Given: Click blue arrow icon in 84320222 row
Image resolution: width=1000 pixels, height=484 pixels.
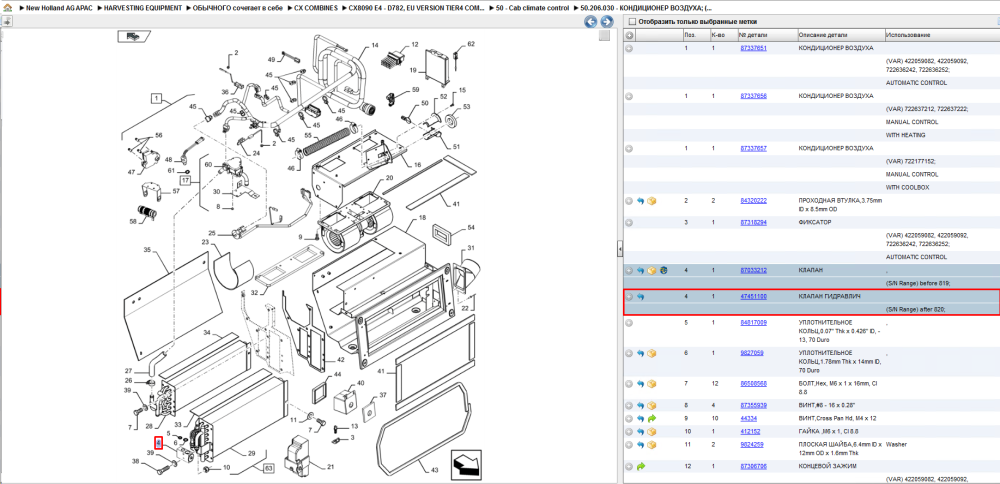Looking at the screenshot, I should point(640,201).
